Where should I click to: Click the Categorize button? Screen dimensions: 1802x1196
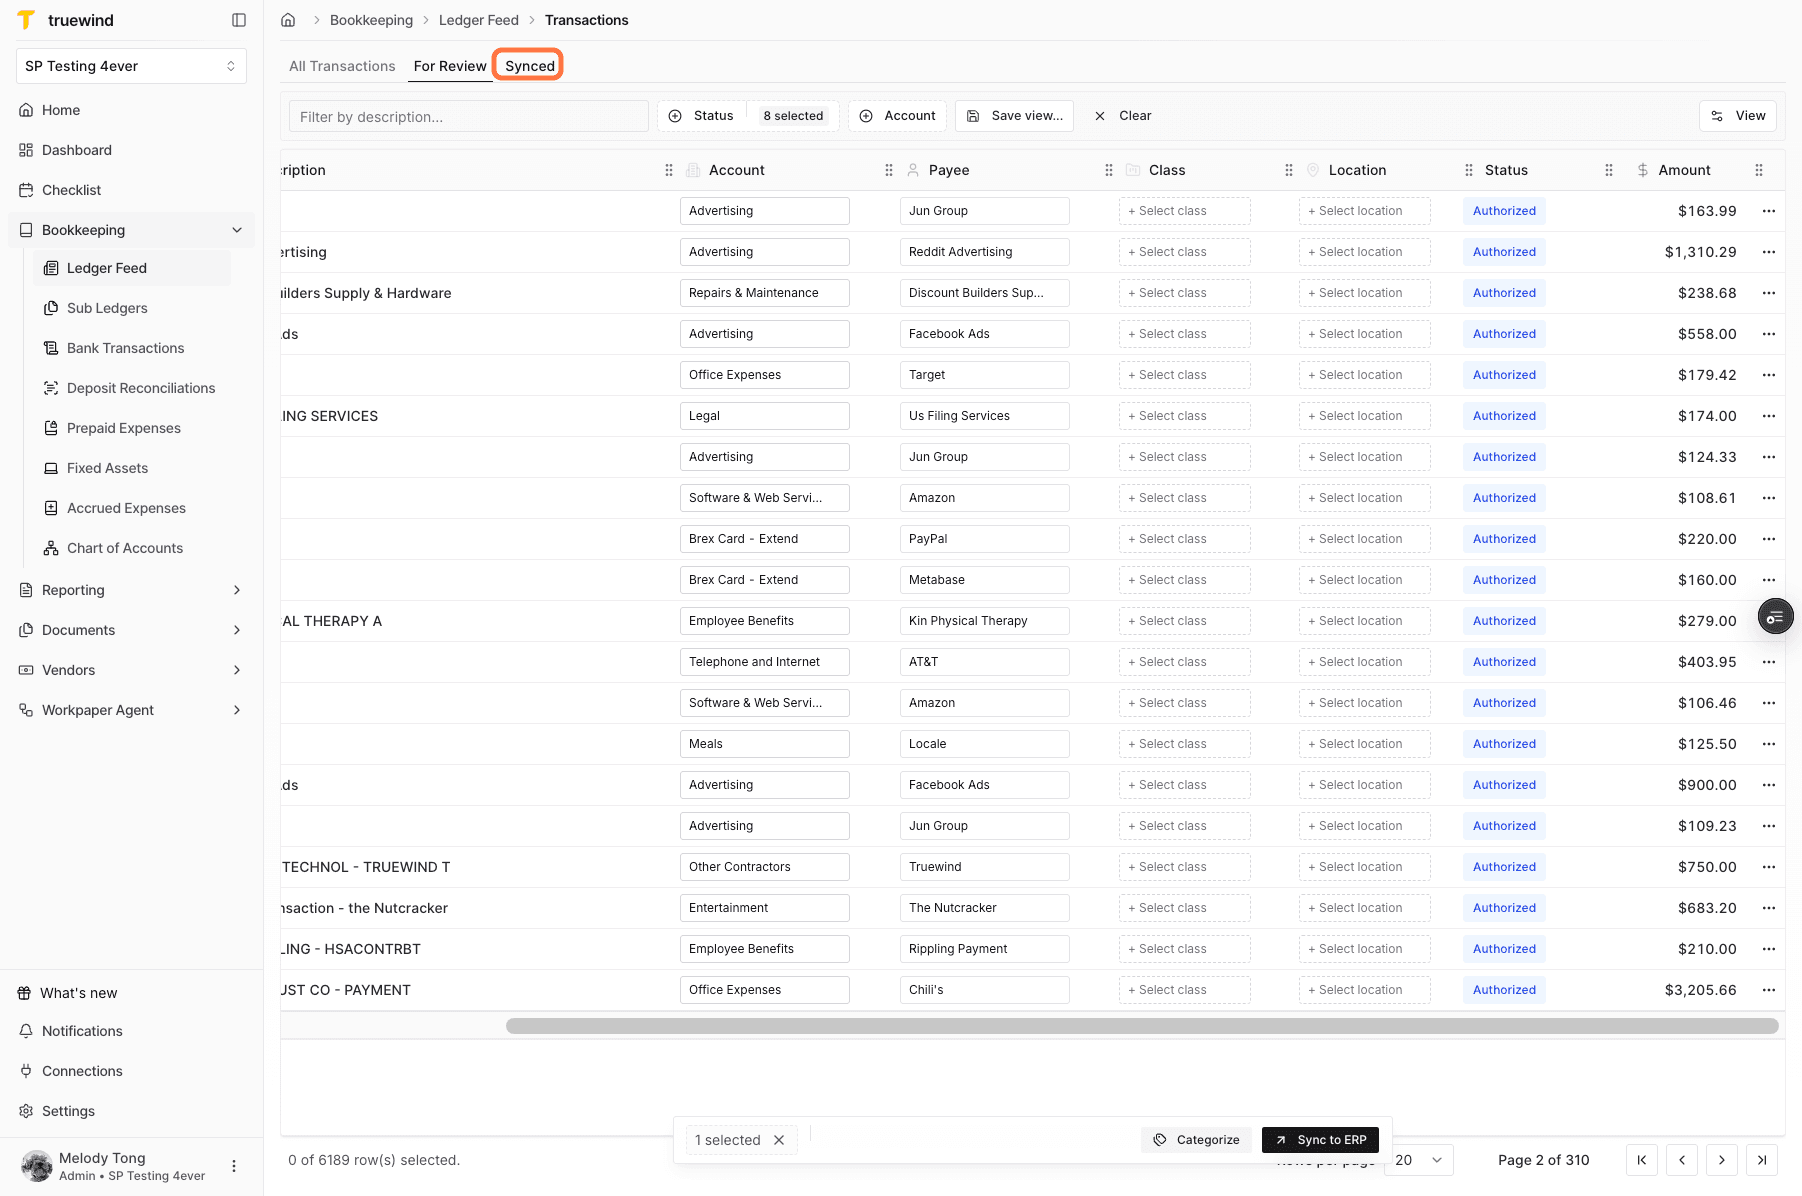[x=1196, y=1140]
